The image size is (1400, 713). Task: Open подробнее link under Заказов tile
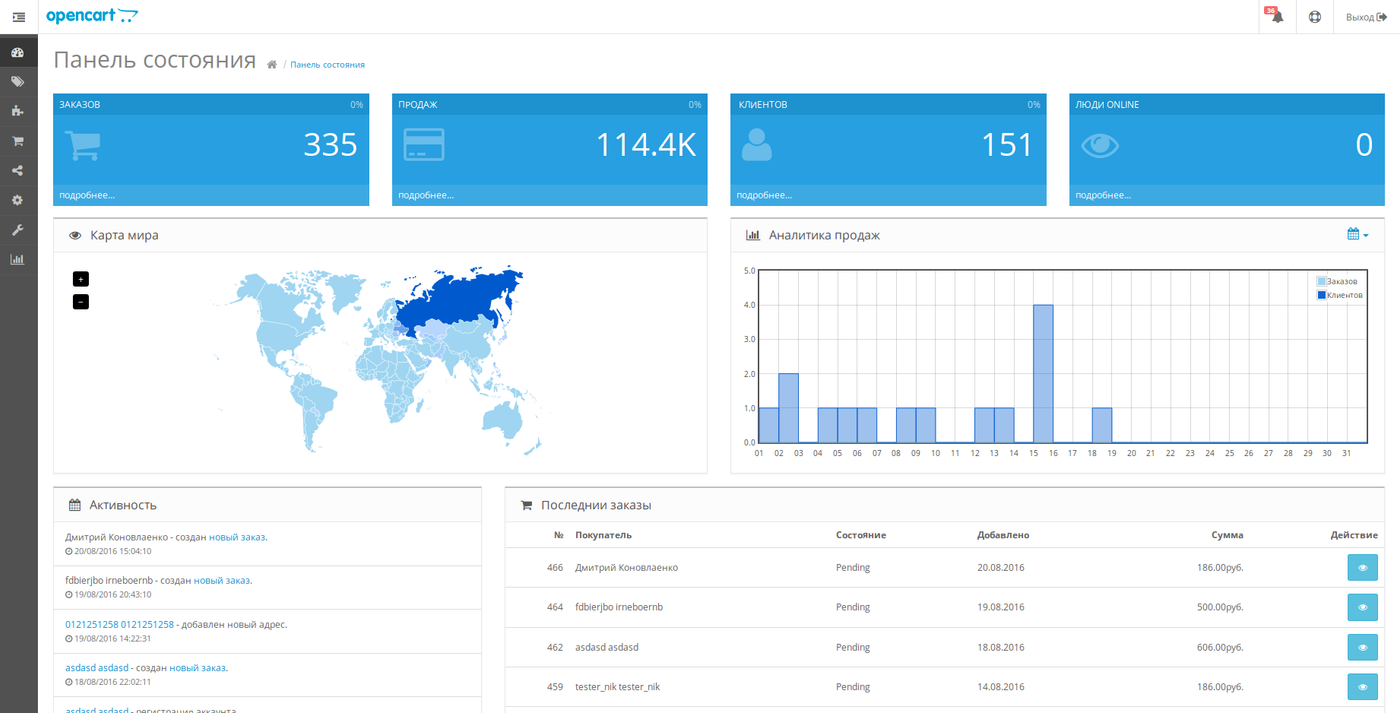(87, 195)
